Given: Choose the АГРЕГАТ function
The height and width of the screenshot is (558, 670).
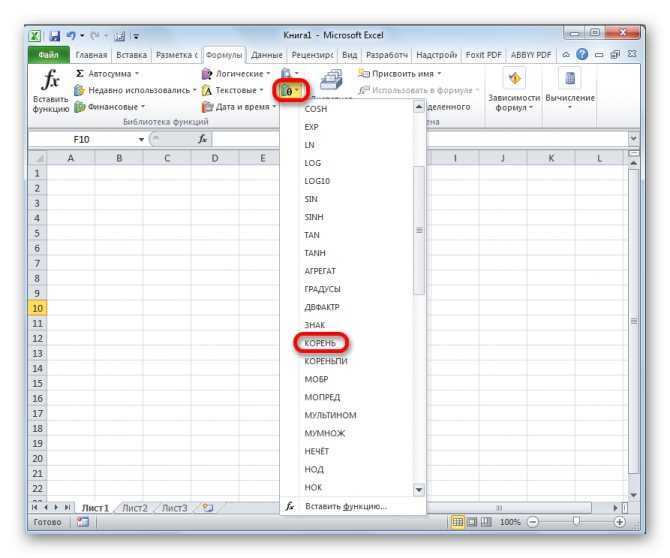Looking at the screenshot, I should [x=320, y=271].
